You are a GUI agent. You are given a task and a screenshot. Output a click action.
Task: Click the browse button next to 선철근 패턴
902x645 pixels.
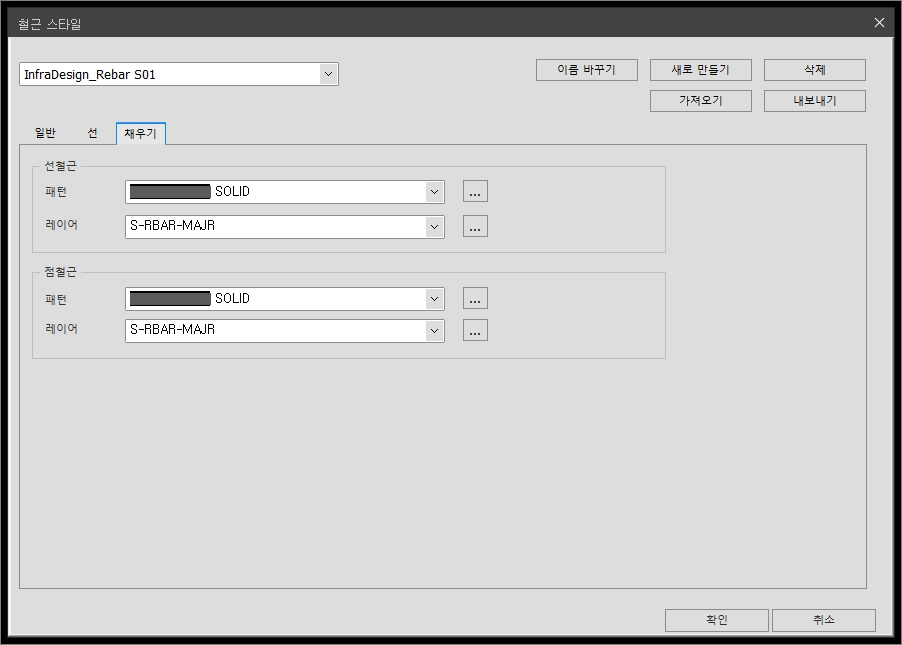coord(475,191)
